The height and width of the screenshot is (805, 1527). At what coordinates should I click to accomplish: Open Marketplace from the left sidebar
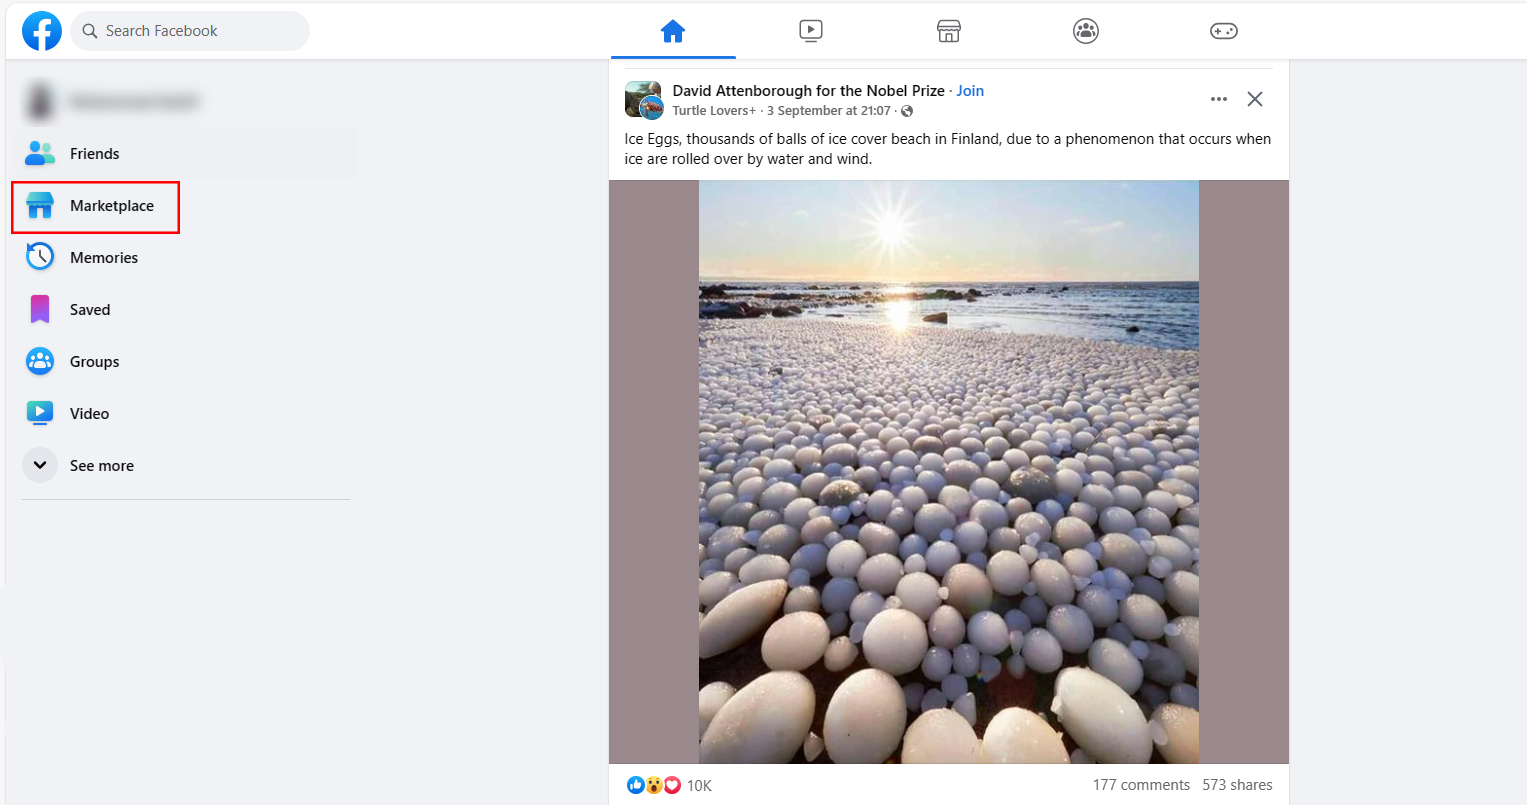111,206
